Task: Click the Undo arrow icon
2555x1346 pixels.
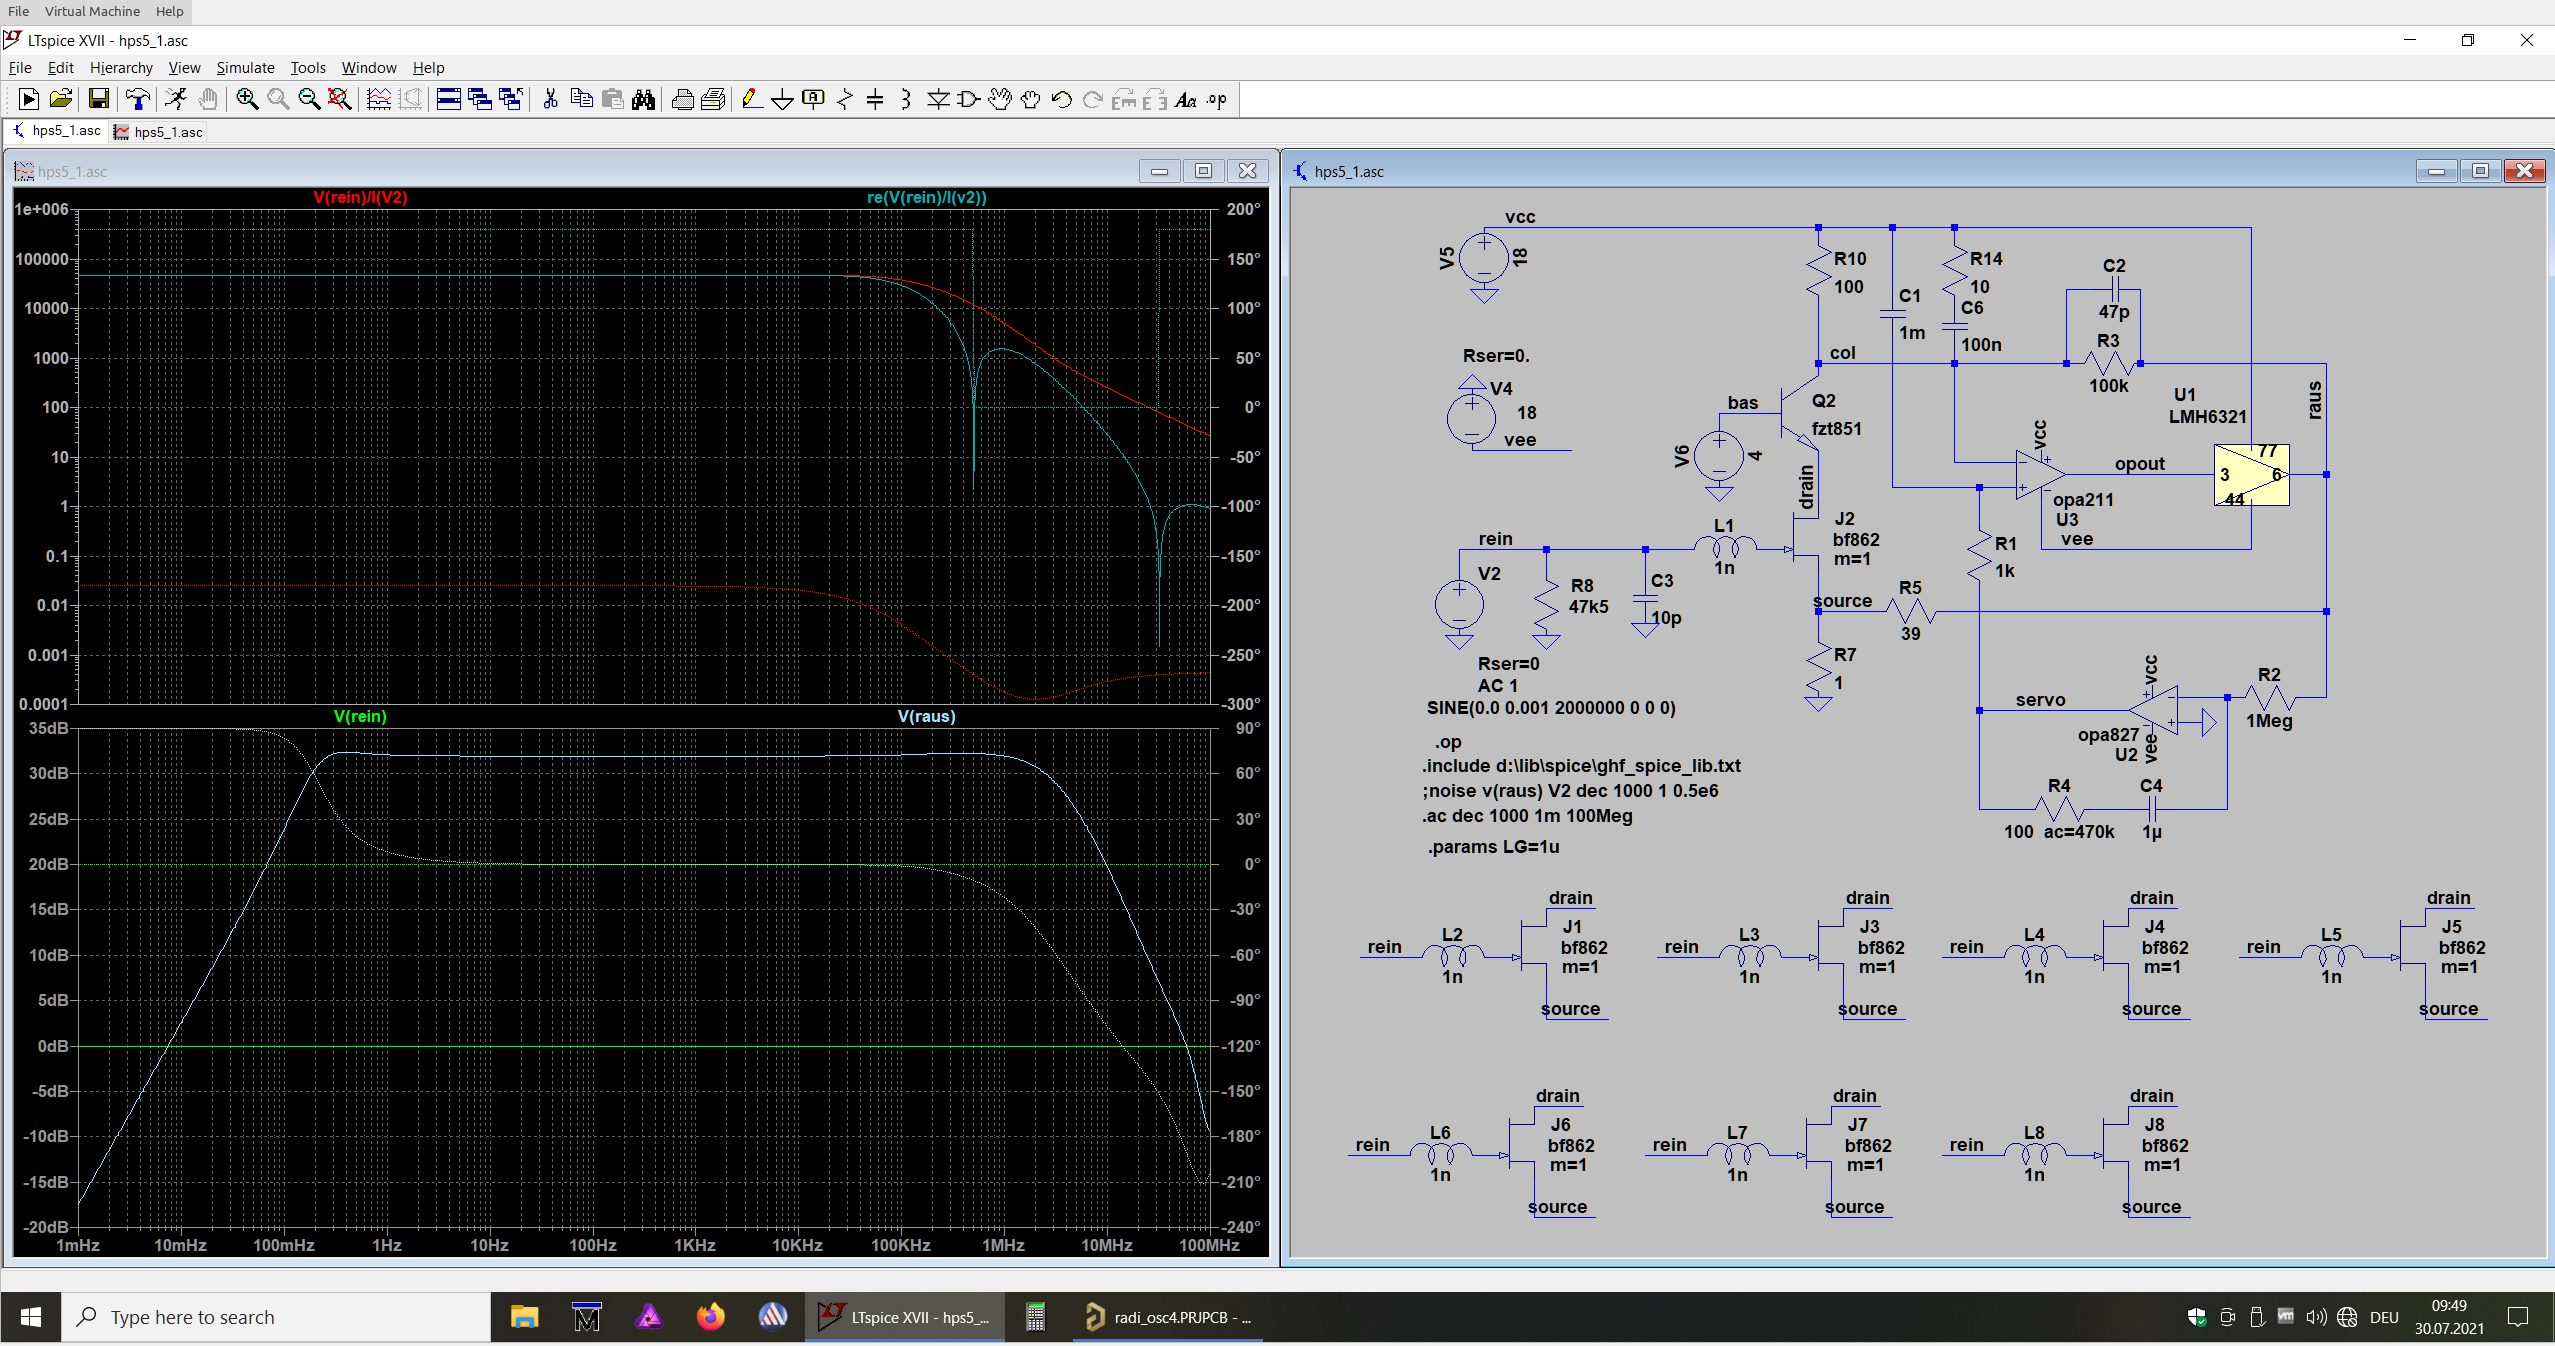Action: [1062, 99]
